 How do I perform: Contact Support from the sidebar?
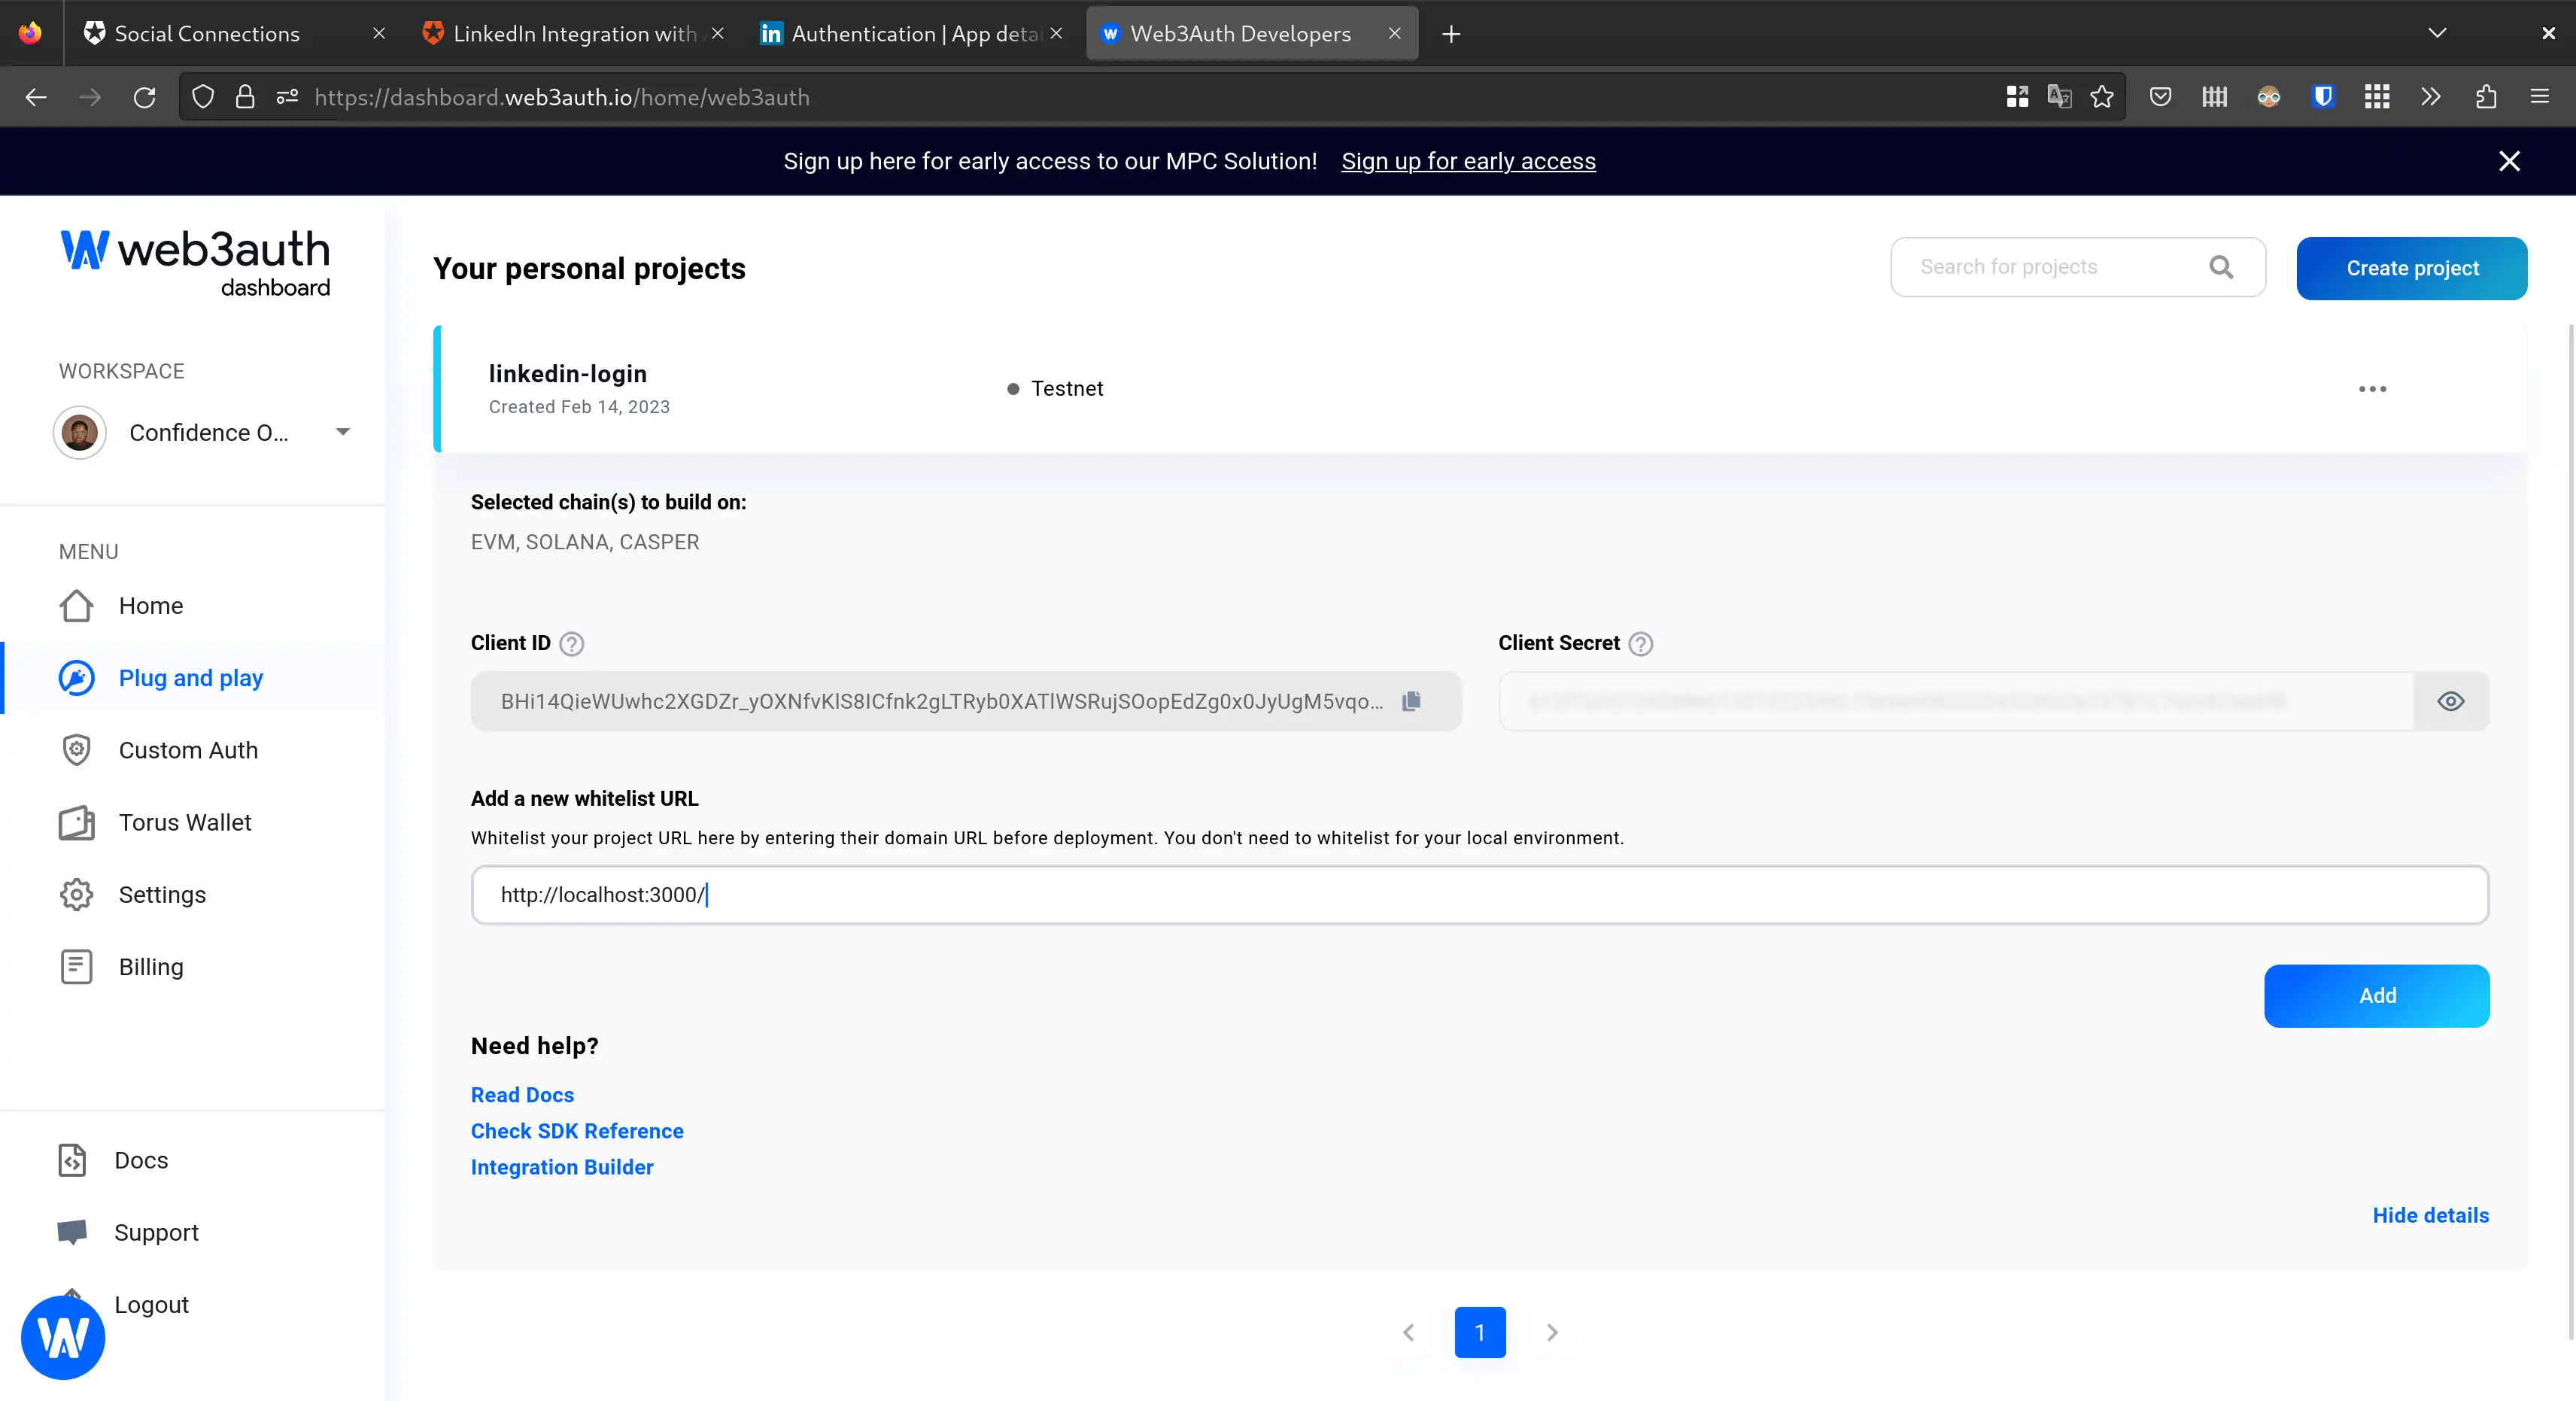(x=156, y=1232)
